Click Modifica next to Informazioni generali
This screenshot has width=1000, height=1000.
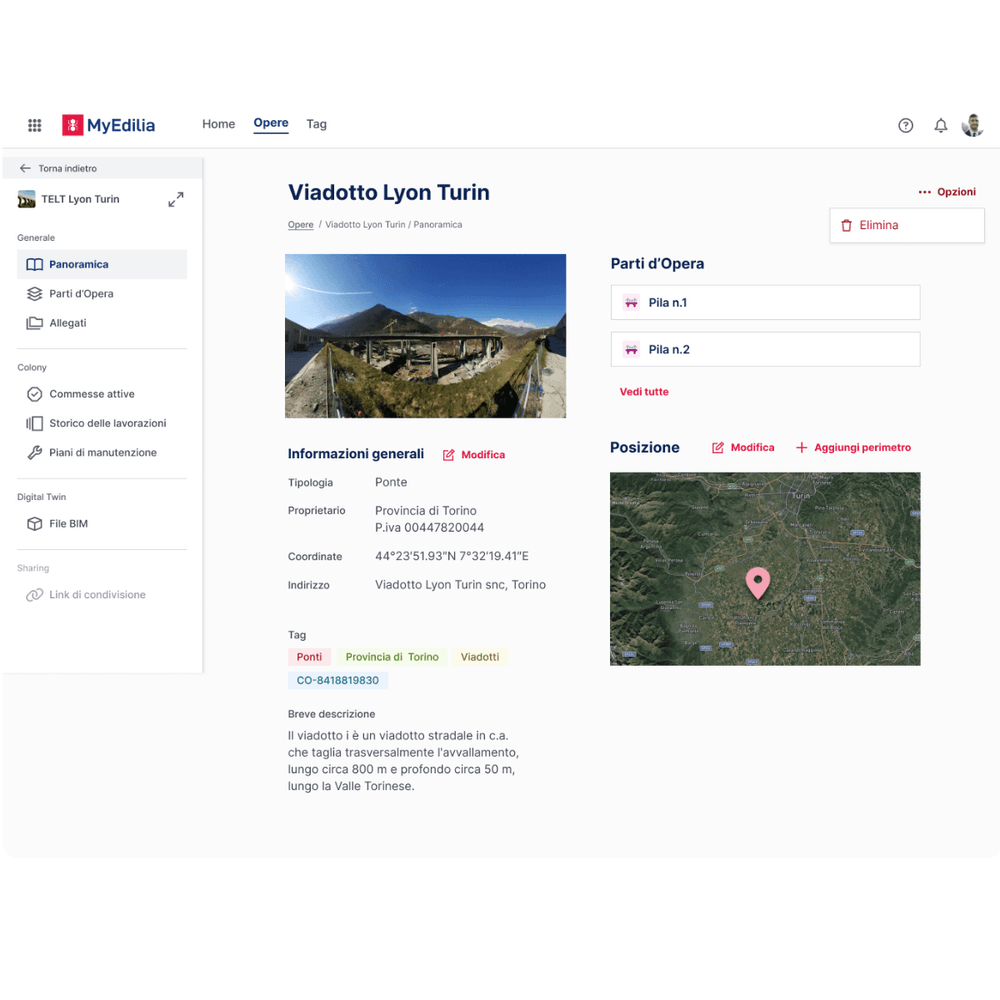[x=474, y=455]
